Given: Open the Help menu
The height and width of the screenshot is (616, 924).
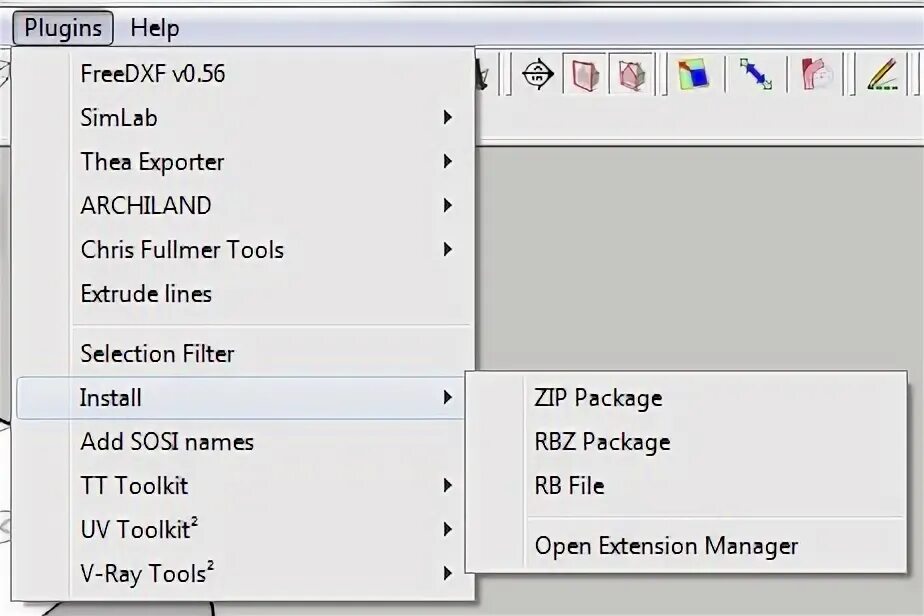Looking at the screenshot, I should click(155, 28).
